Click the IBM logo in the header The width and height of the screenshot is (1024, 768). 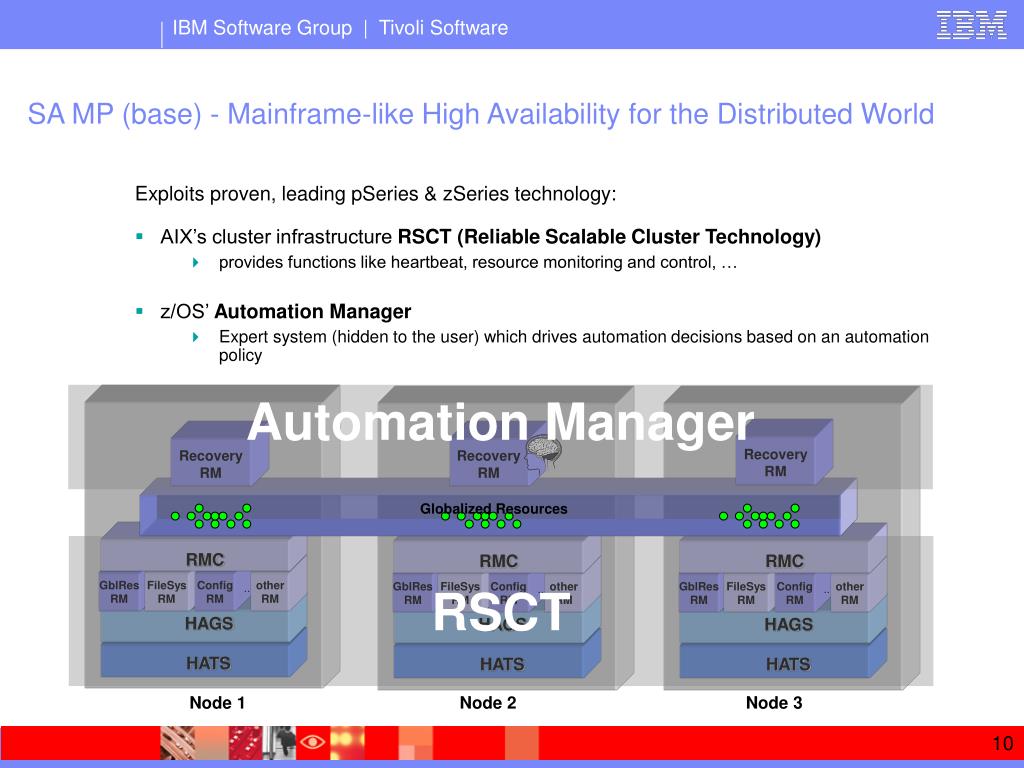971,25
